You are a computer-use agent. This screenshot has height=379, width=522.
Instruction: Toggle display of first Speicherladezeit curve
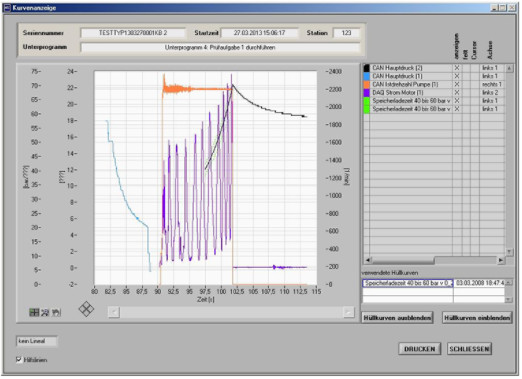click(457, 100)
